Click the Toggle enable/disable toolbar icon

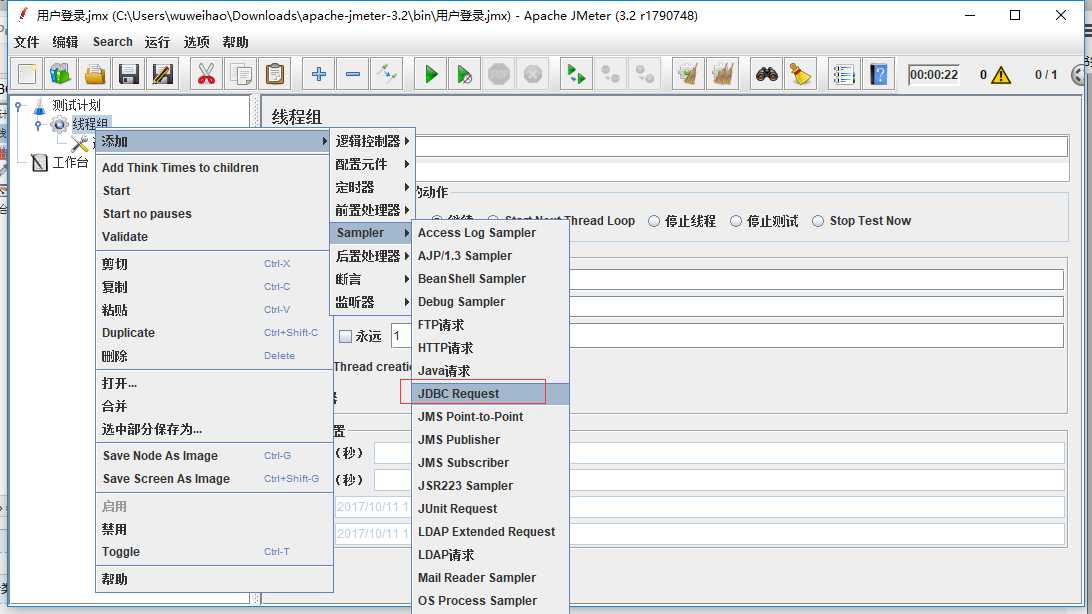point(387,74)
